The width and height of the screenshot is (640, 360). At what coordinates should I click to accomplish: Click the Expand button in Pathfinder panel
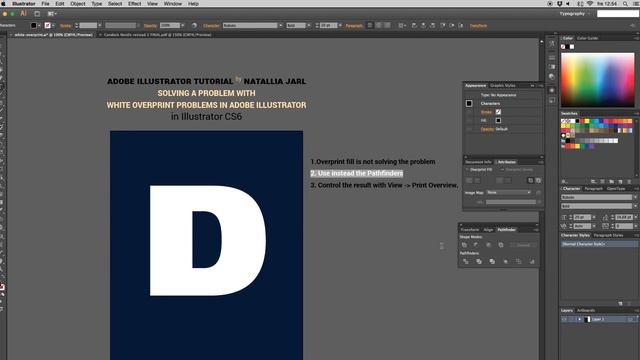tap(524, 245)
